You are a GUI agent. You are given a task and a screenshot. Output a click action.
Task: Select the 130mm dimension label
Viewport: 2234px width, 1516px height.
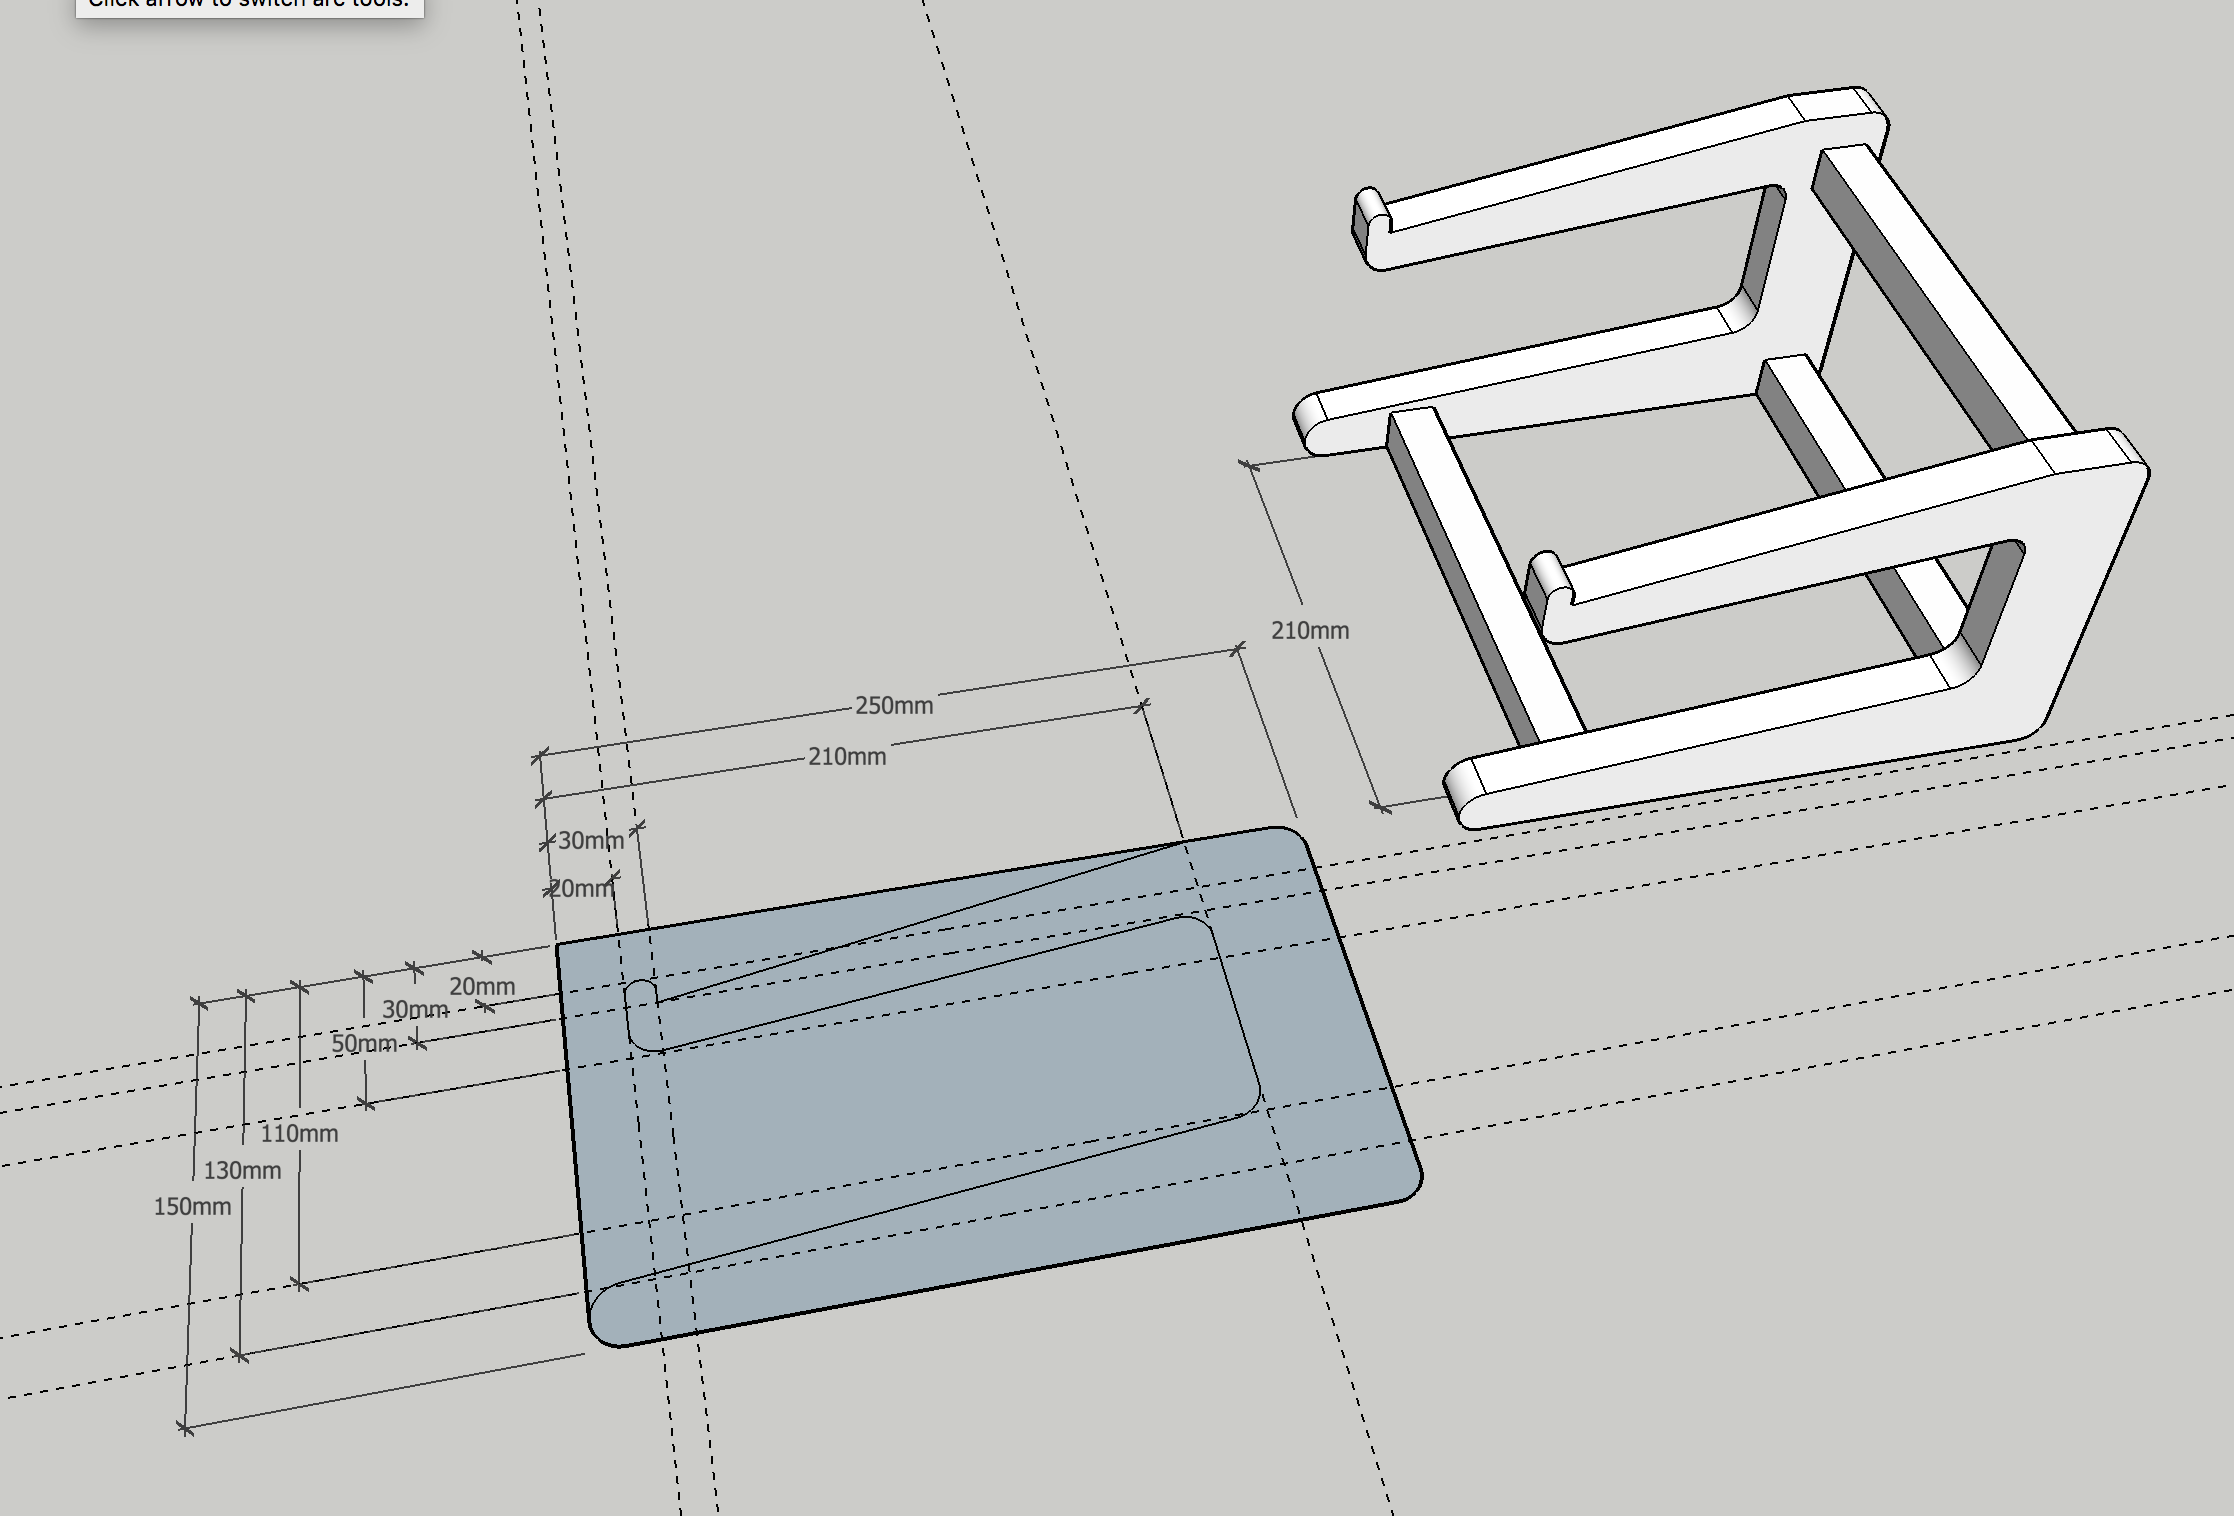click(x=242, y=1171)
